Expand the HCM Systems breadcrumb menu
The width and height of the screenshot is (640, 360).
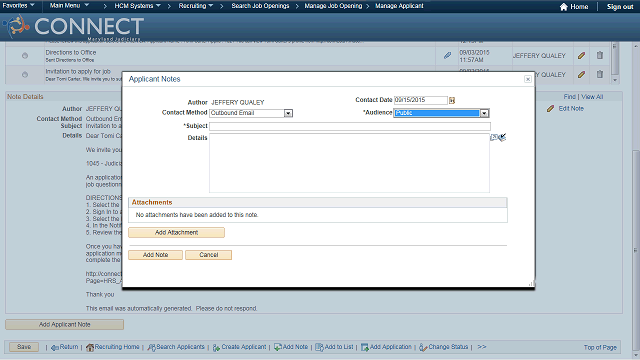coord(138,6)
